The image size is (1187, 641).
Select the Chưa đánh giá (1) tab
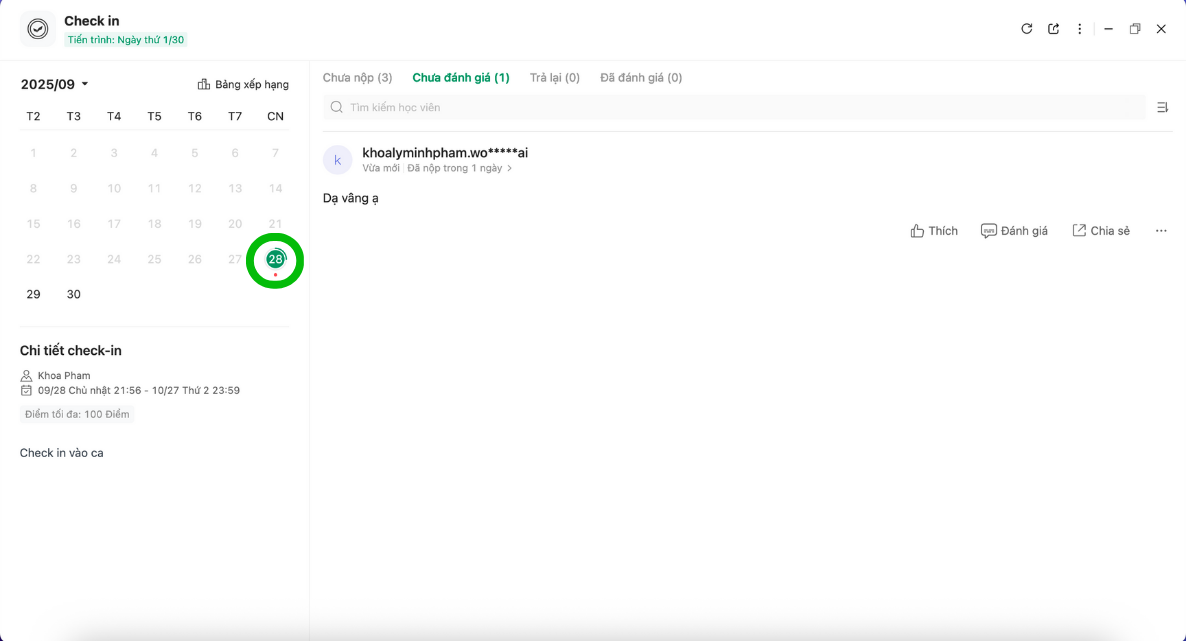coord(461,78)
